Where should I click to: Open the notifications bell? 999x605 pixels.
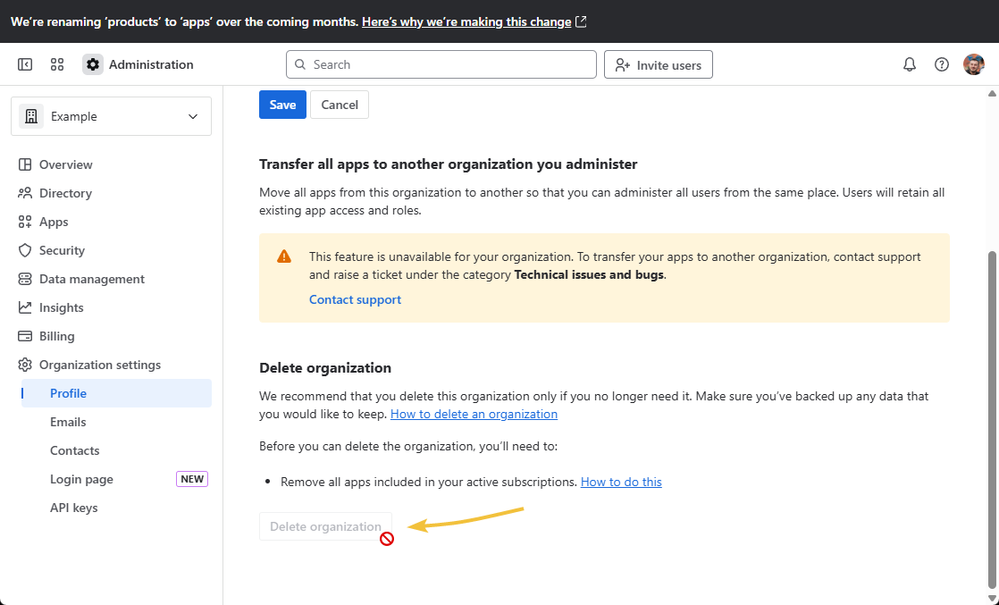909,65
